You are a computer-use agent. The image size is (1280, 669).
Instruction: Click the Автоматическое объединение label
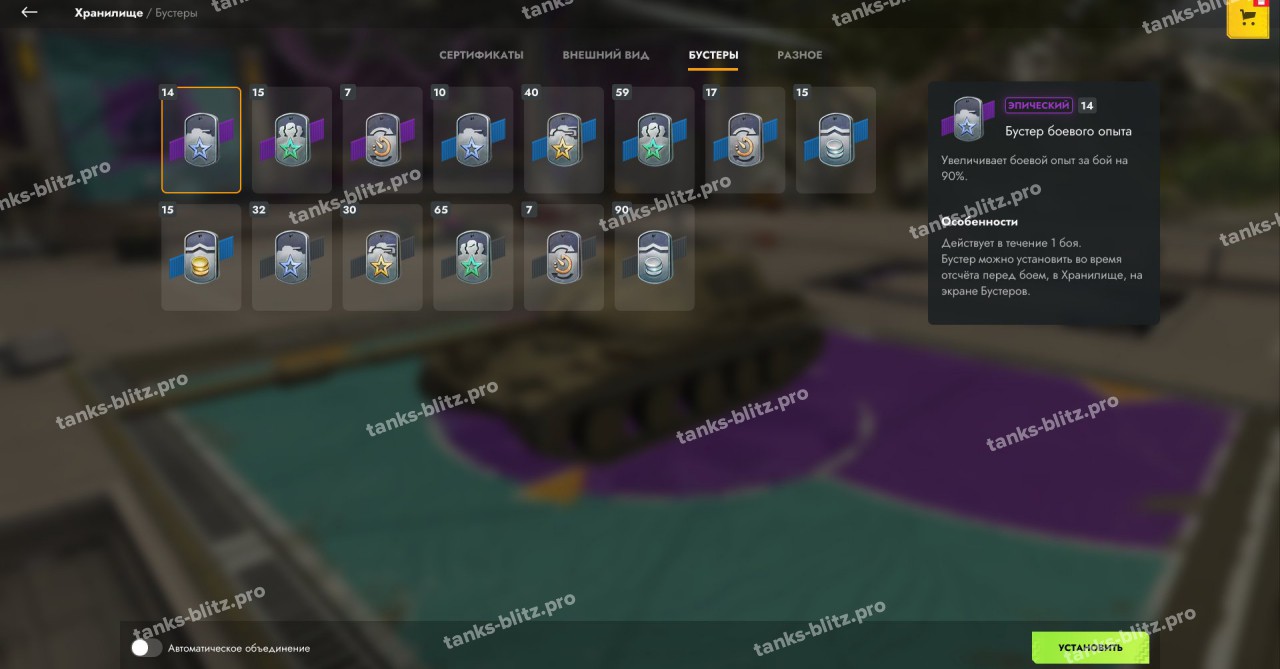[239, 648]
